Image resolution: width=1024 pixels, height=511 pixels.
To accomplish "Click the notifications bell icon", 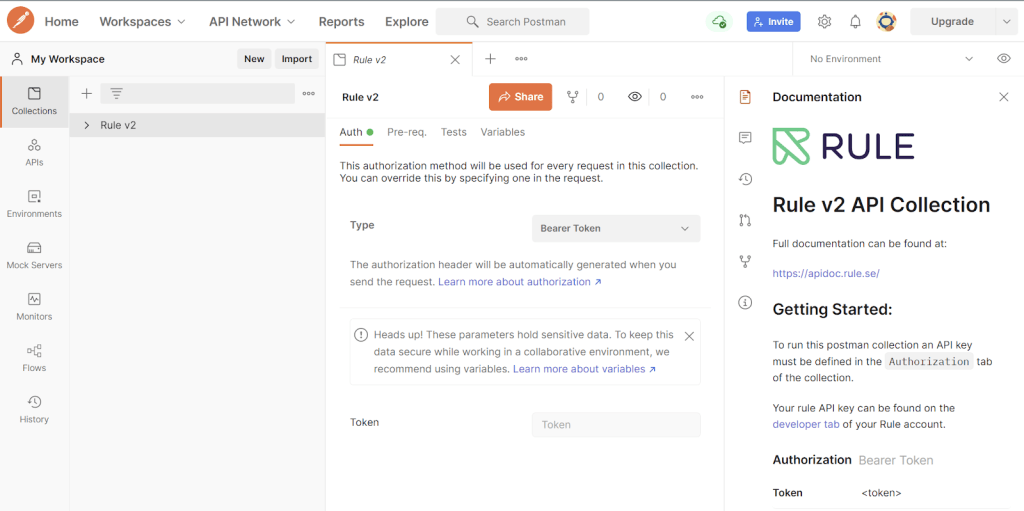I will [x=855, y=22].
